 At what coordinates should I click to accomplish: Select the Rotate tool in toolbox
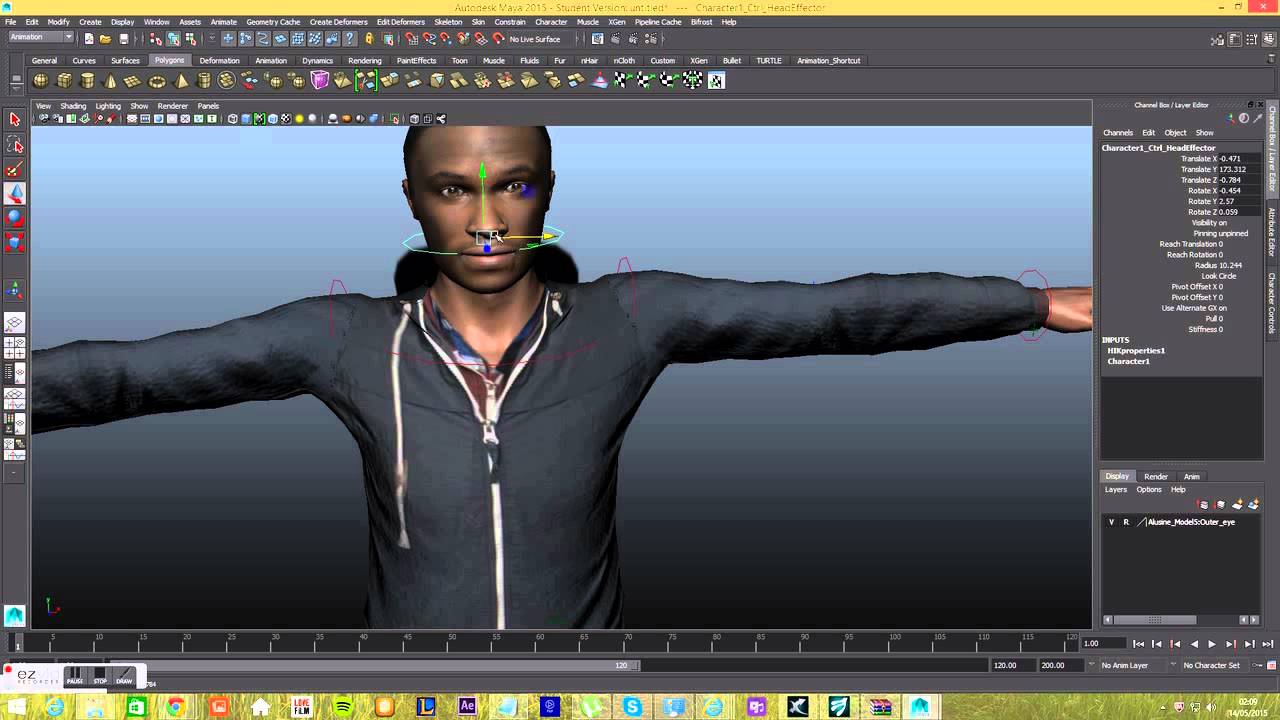(14, 218)
